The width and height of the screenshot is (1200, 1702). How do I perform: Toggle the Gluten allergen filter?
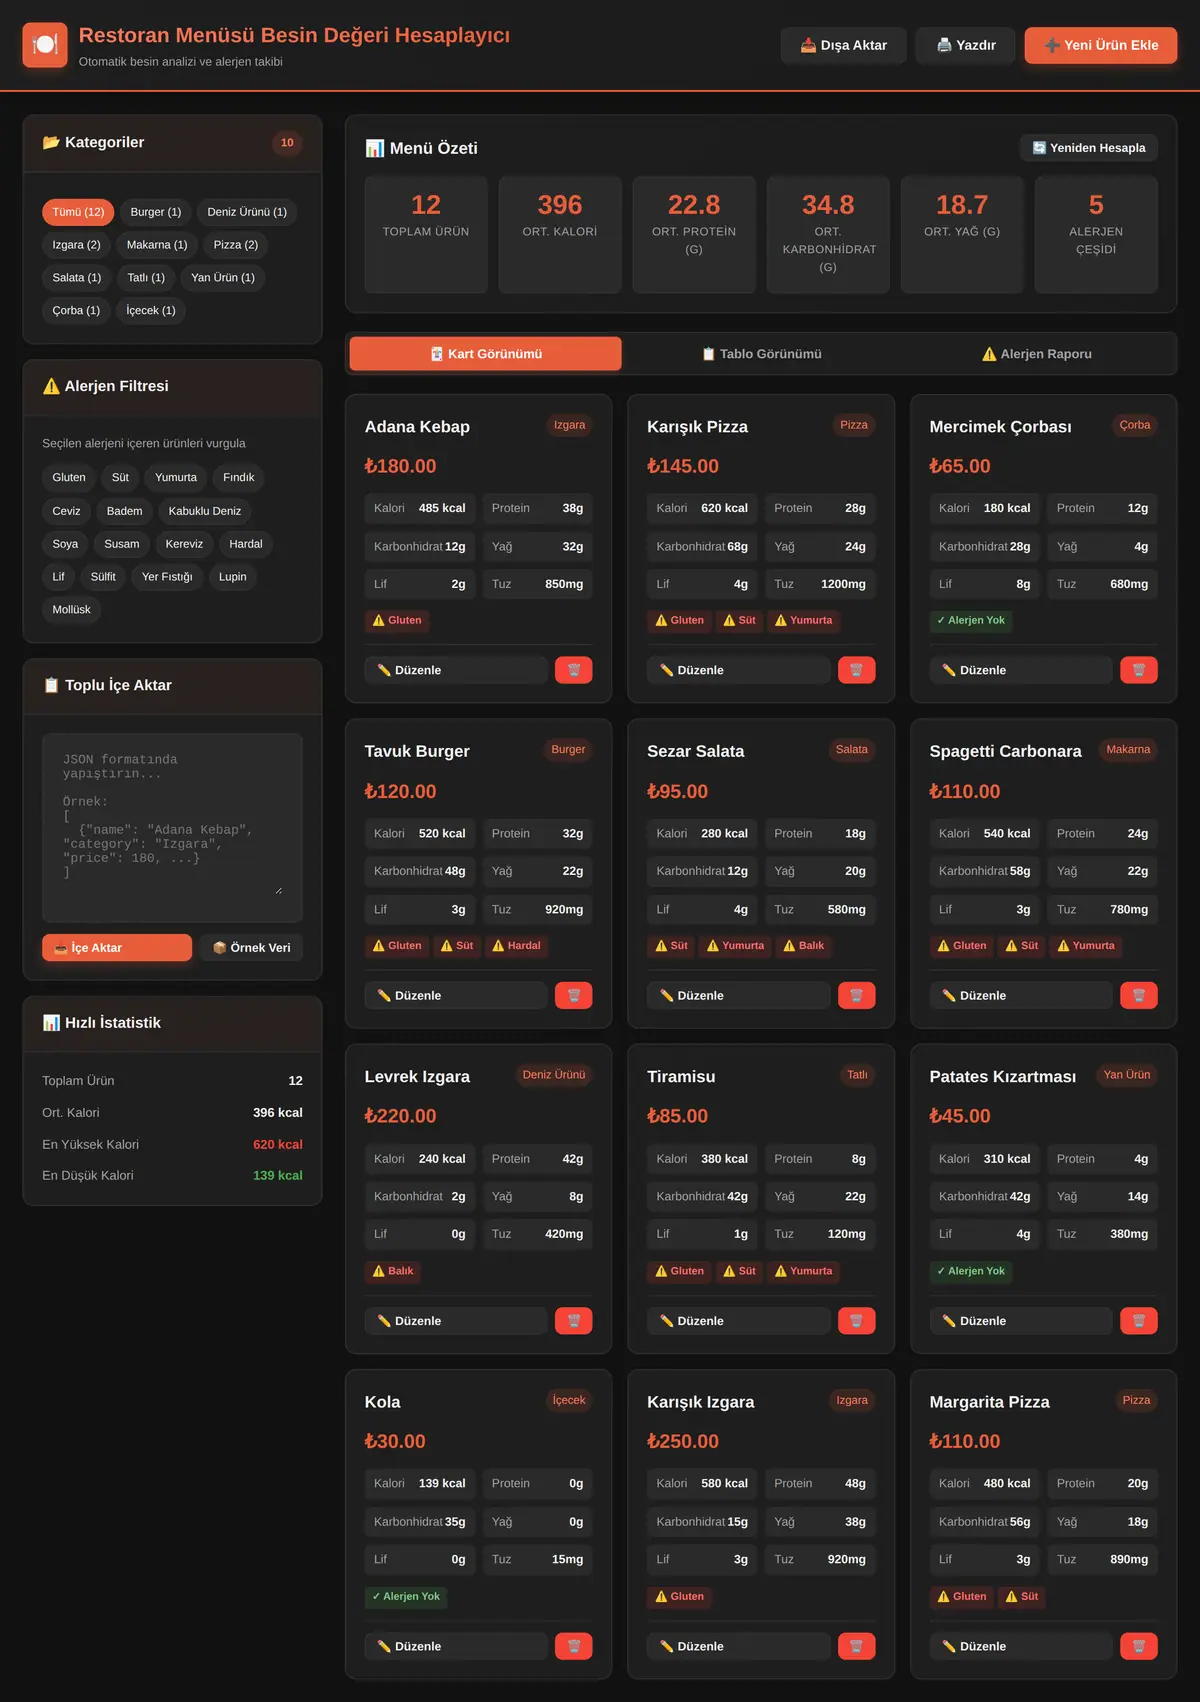(69, 478)
